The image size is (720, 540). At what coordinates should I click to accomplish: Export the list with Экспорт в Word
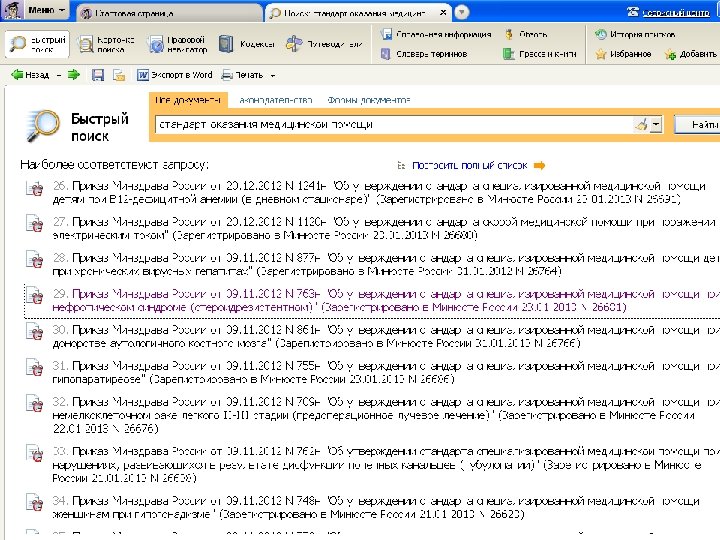[174, 75]
